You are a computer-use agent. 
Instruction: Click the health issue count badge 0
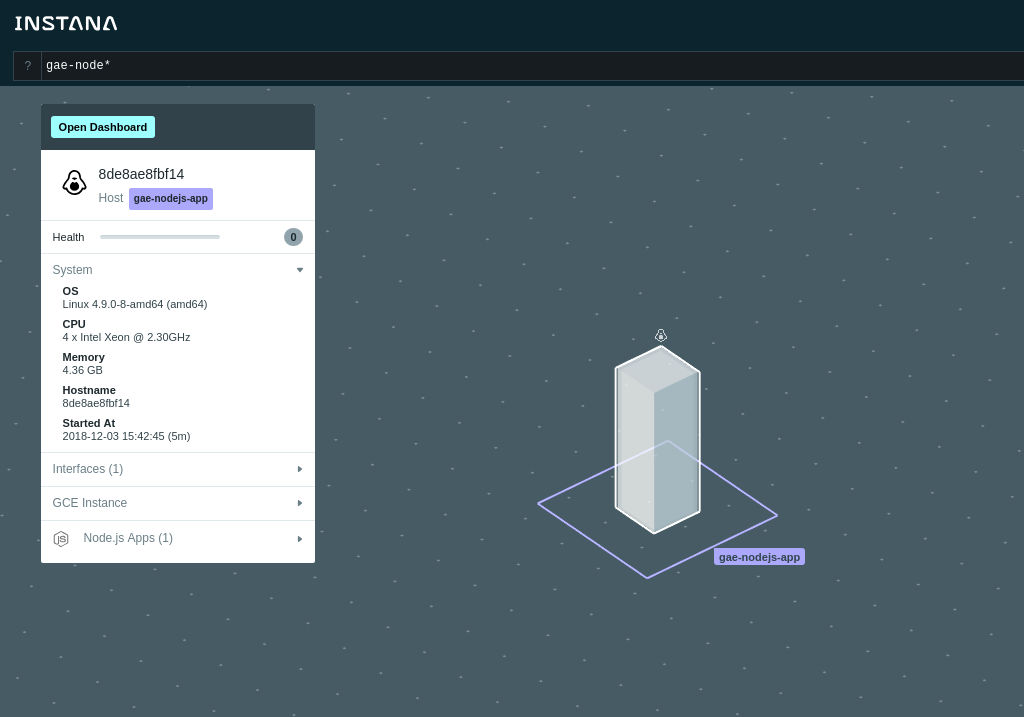[293, 237]
